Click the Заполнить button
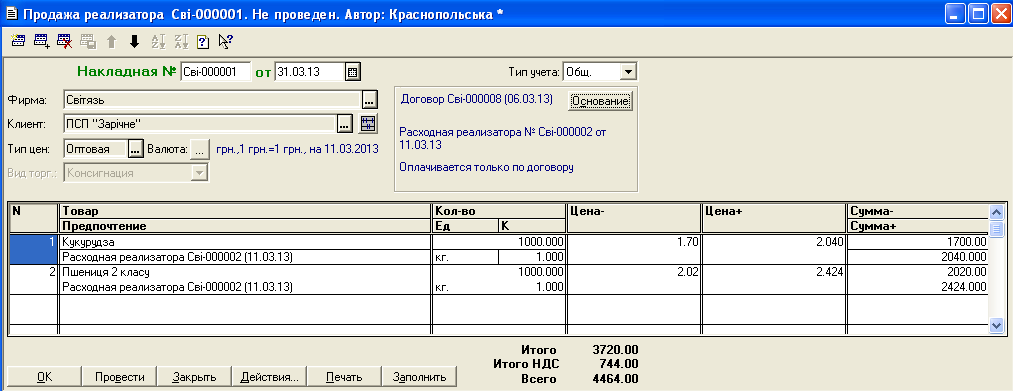This screenshot has height=391, width=1013. [x=419, y=377]
